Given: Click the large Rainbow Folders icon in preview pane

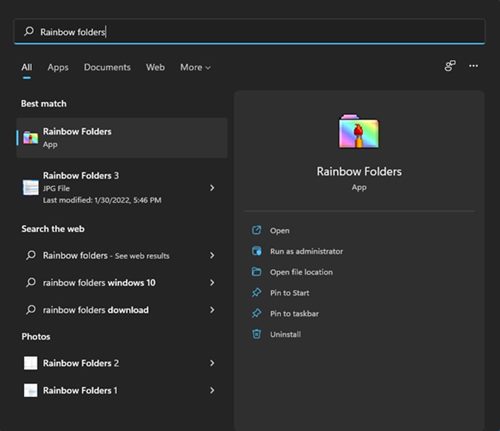Looking at the screenshot, I should [359, 131].
